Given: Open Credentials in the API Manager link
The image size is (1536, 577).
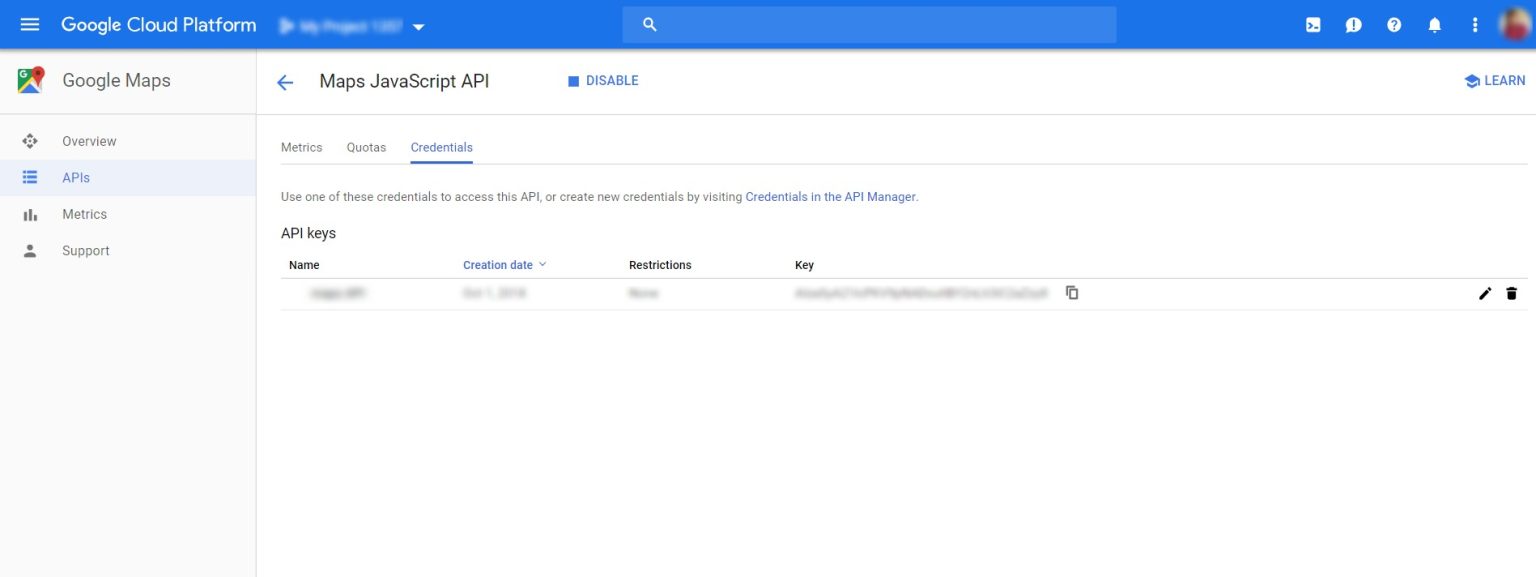Looking at the screenshot, I should point(830,197).
